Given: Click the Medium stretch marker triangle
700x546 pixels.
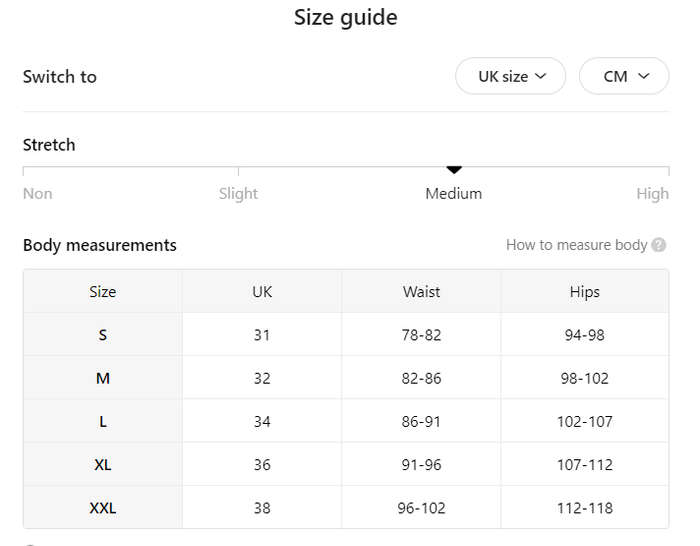Looking at the screenshot, I should (454, 170).
